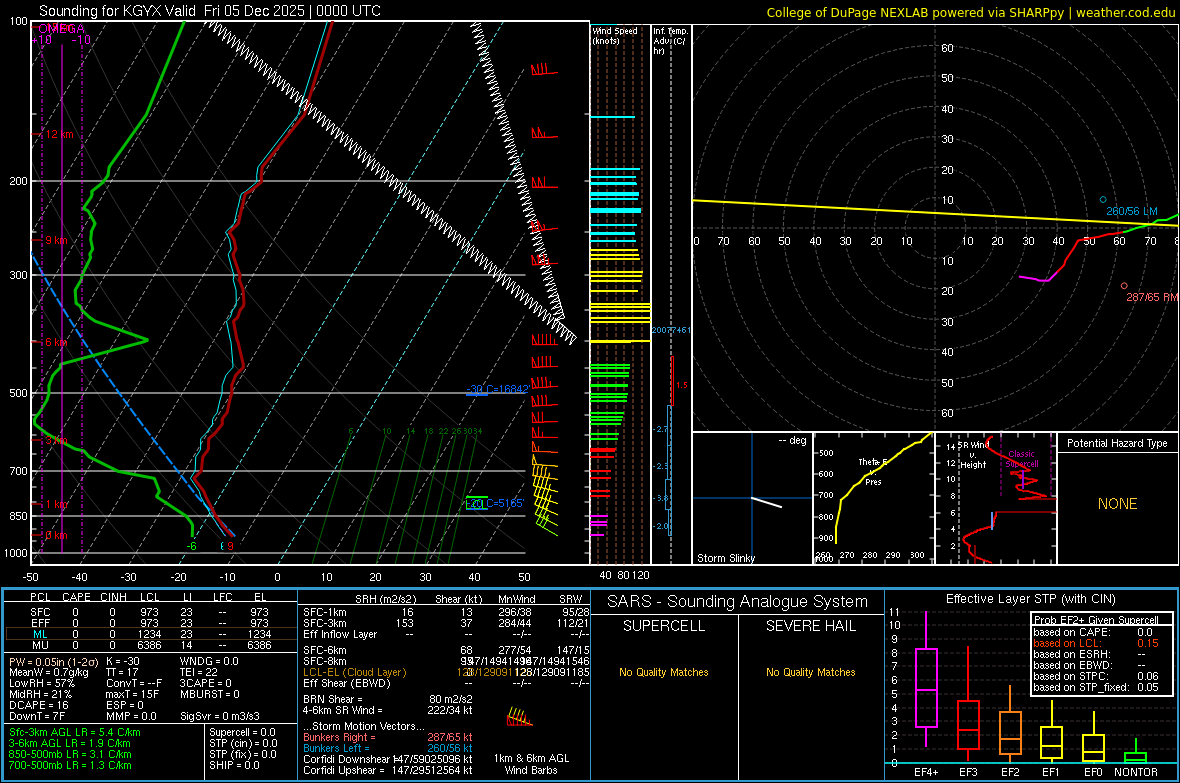Click the 850 mb pressure label
The image size is (1180, 783).
(x=18, y=516)
